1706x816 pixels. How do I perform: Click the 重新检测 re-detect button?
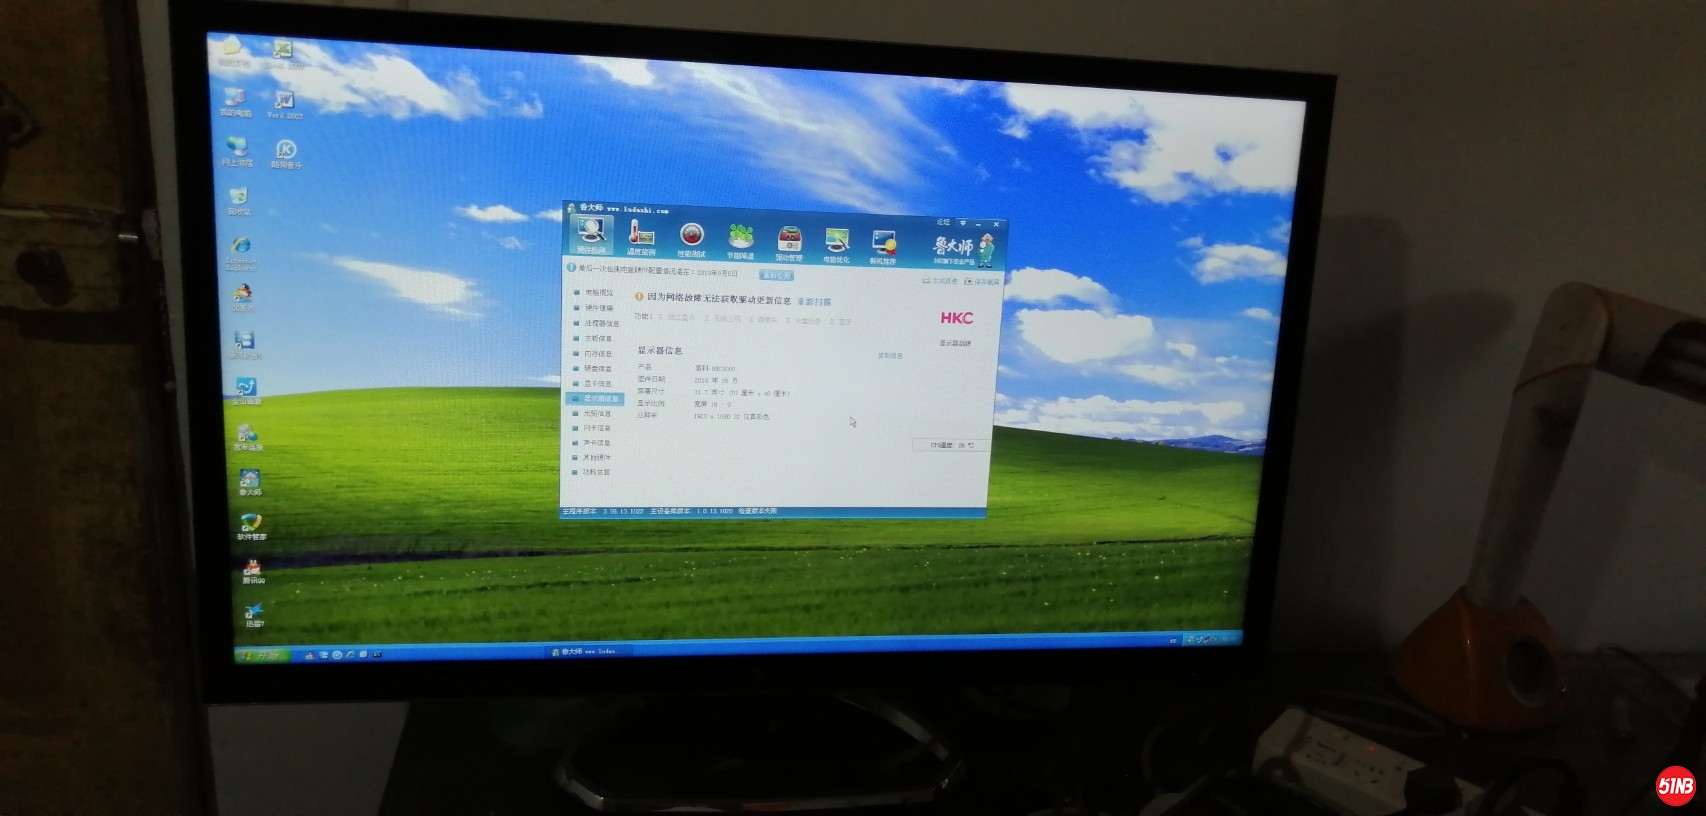click(x=777, y=275)
